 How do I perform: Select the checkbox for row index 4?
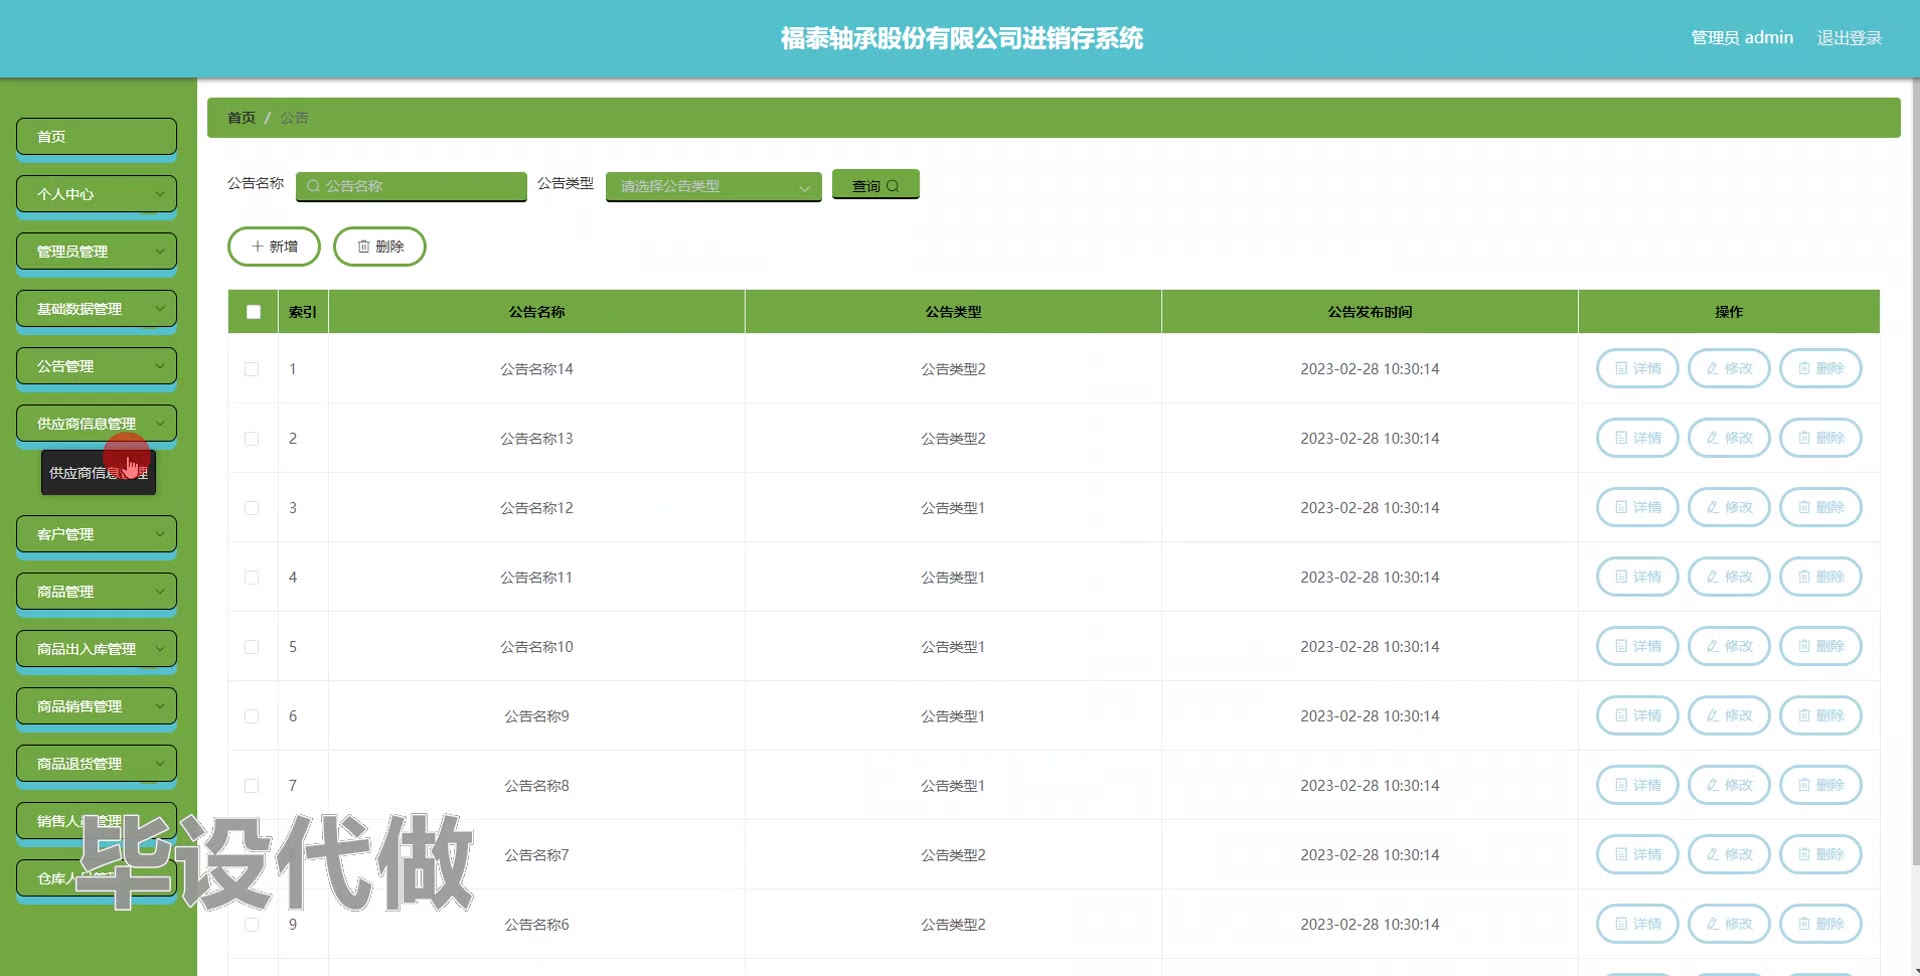click(x=252, y=578)
